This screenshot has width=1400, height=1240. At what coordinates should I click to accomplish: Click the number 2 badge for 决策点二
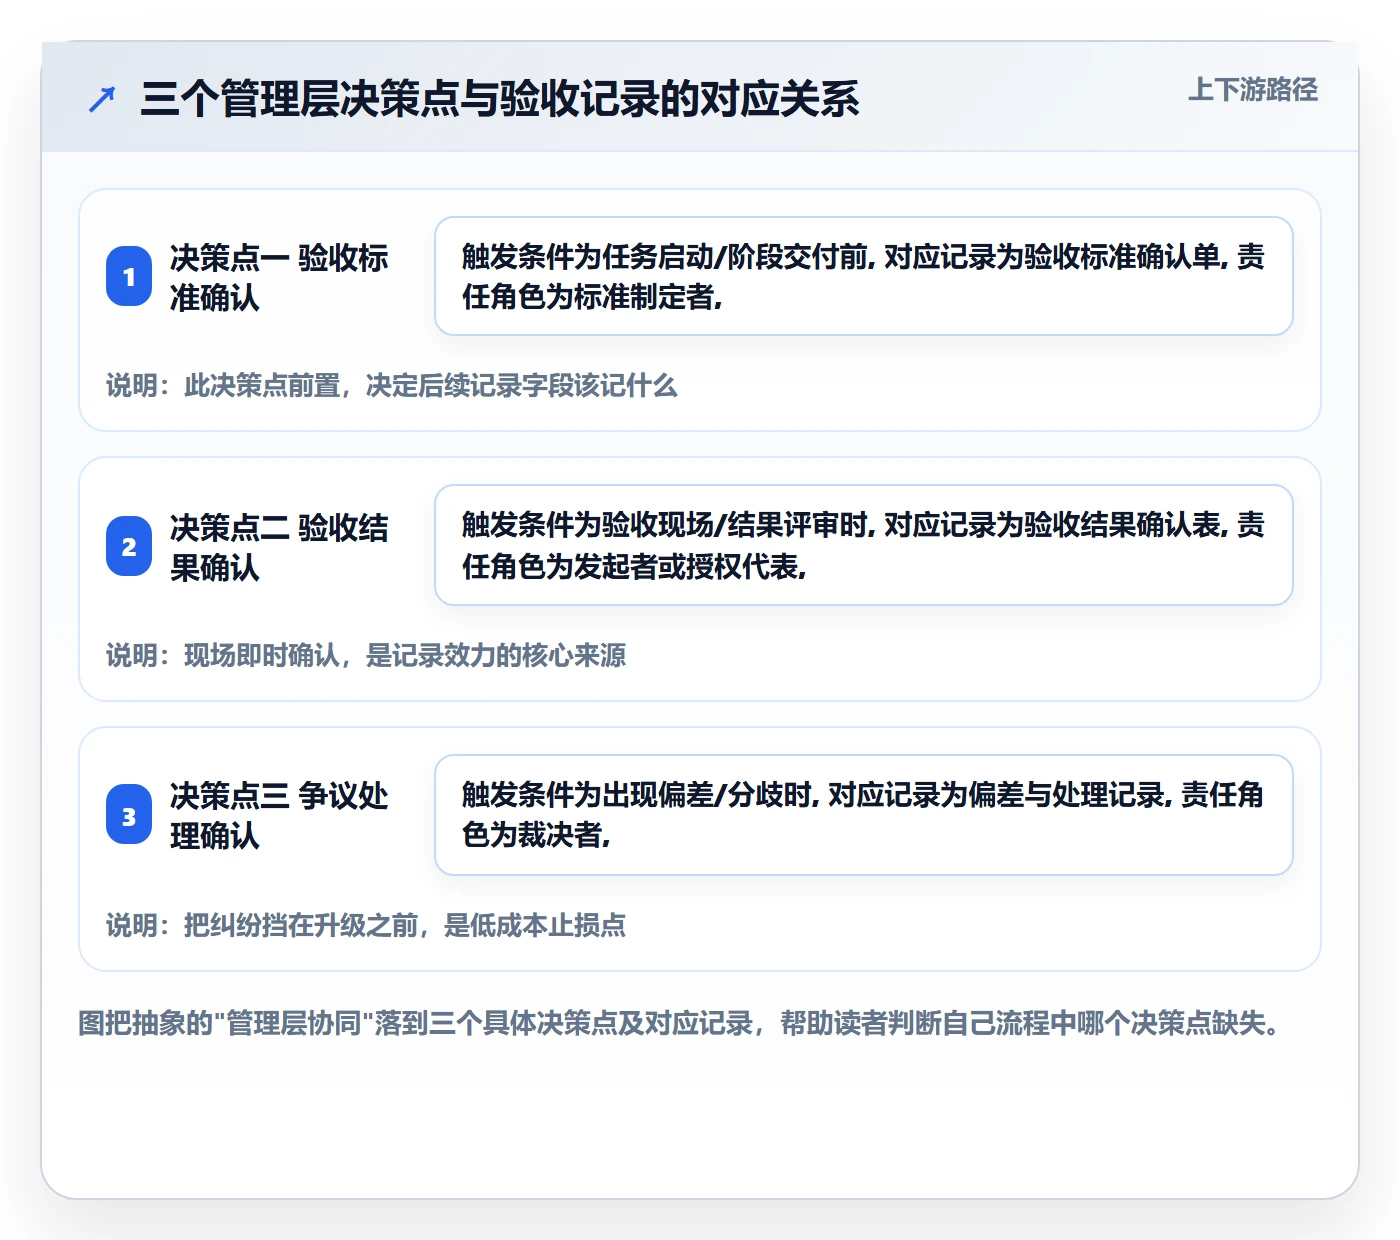click(x=129, y=546)
